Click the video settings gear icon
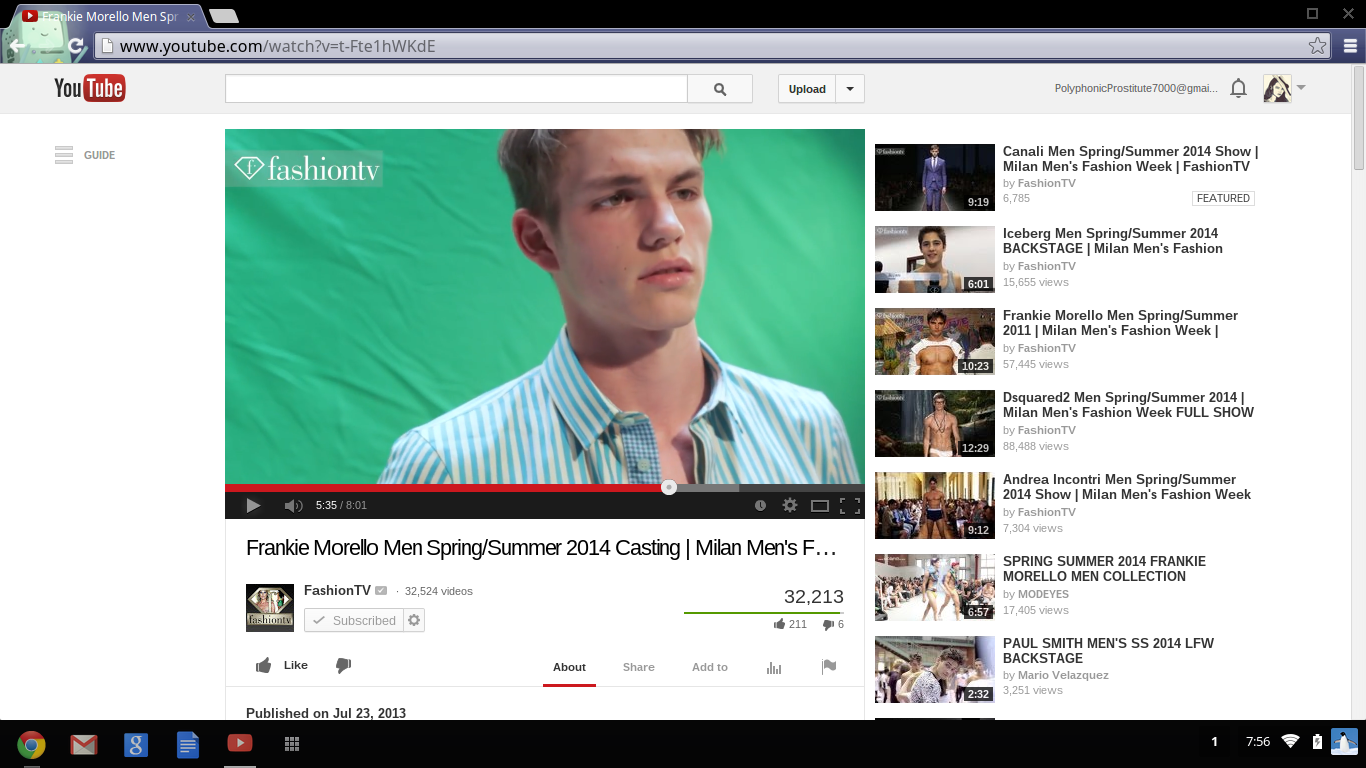Screen dimensions: 1366x768 [x=790, y=505]
